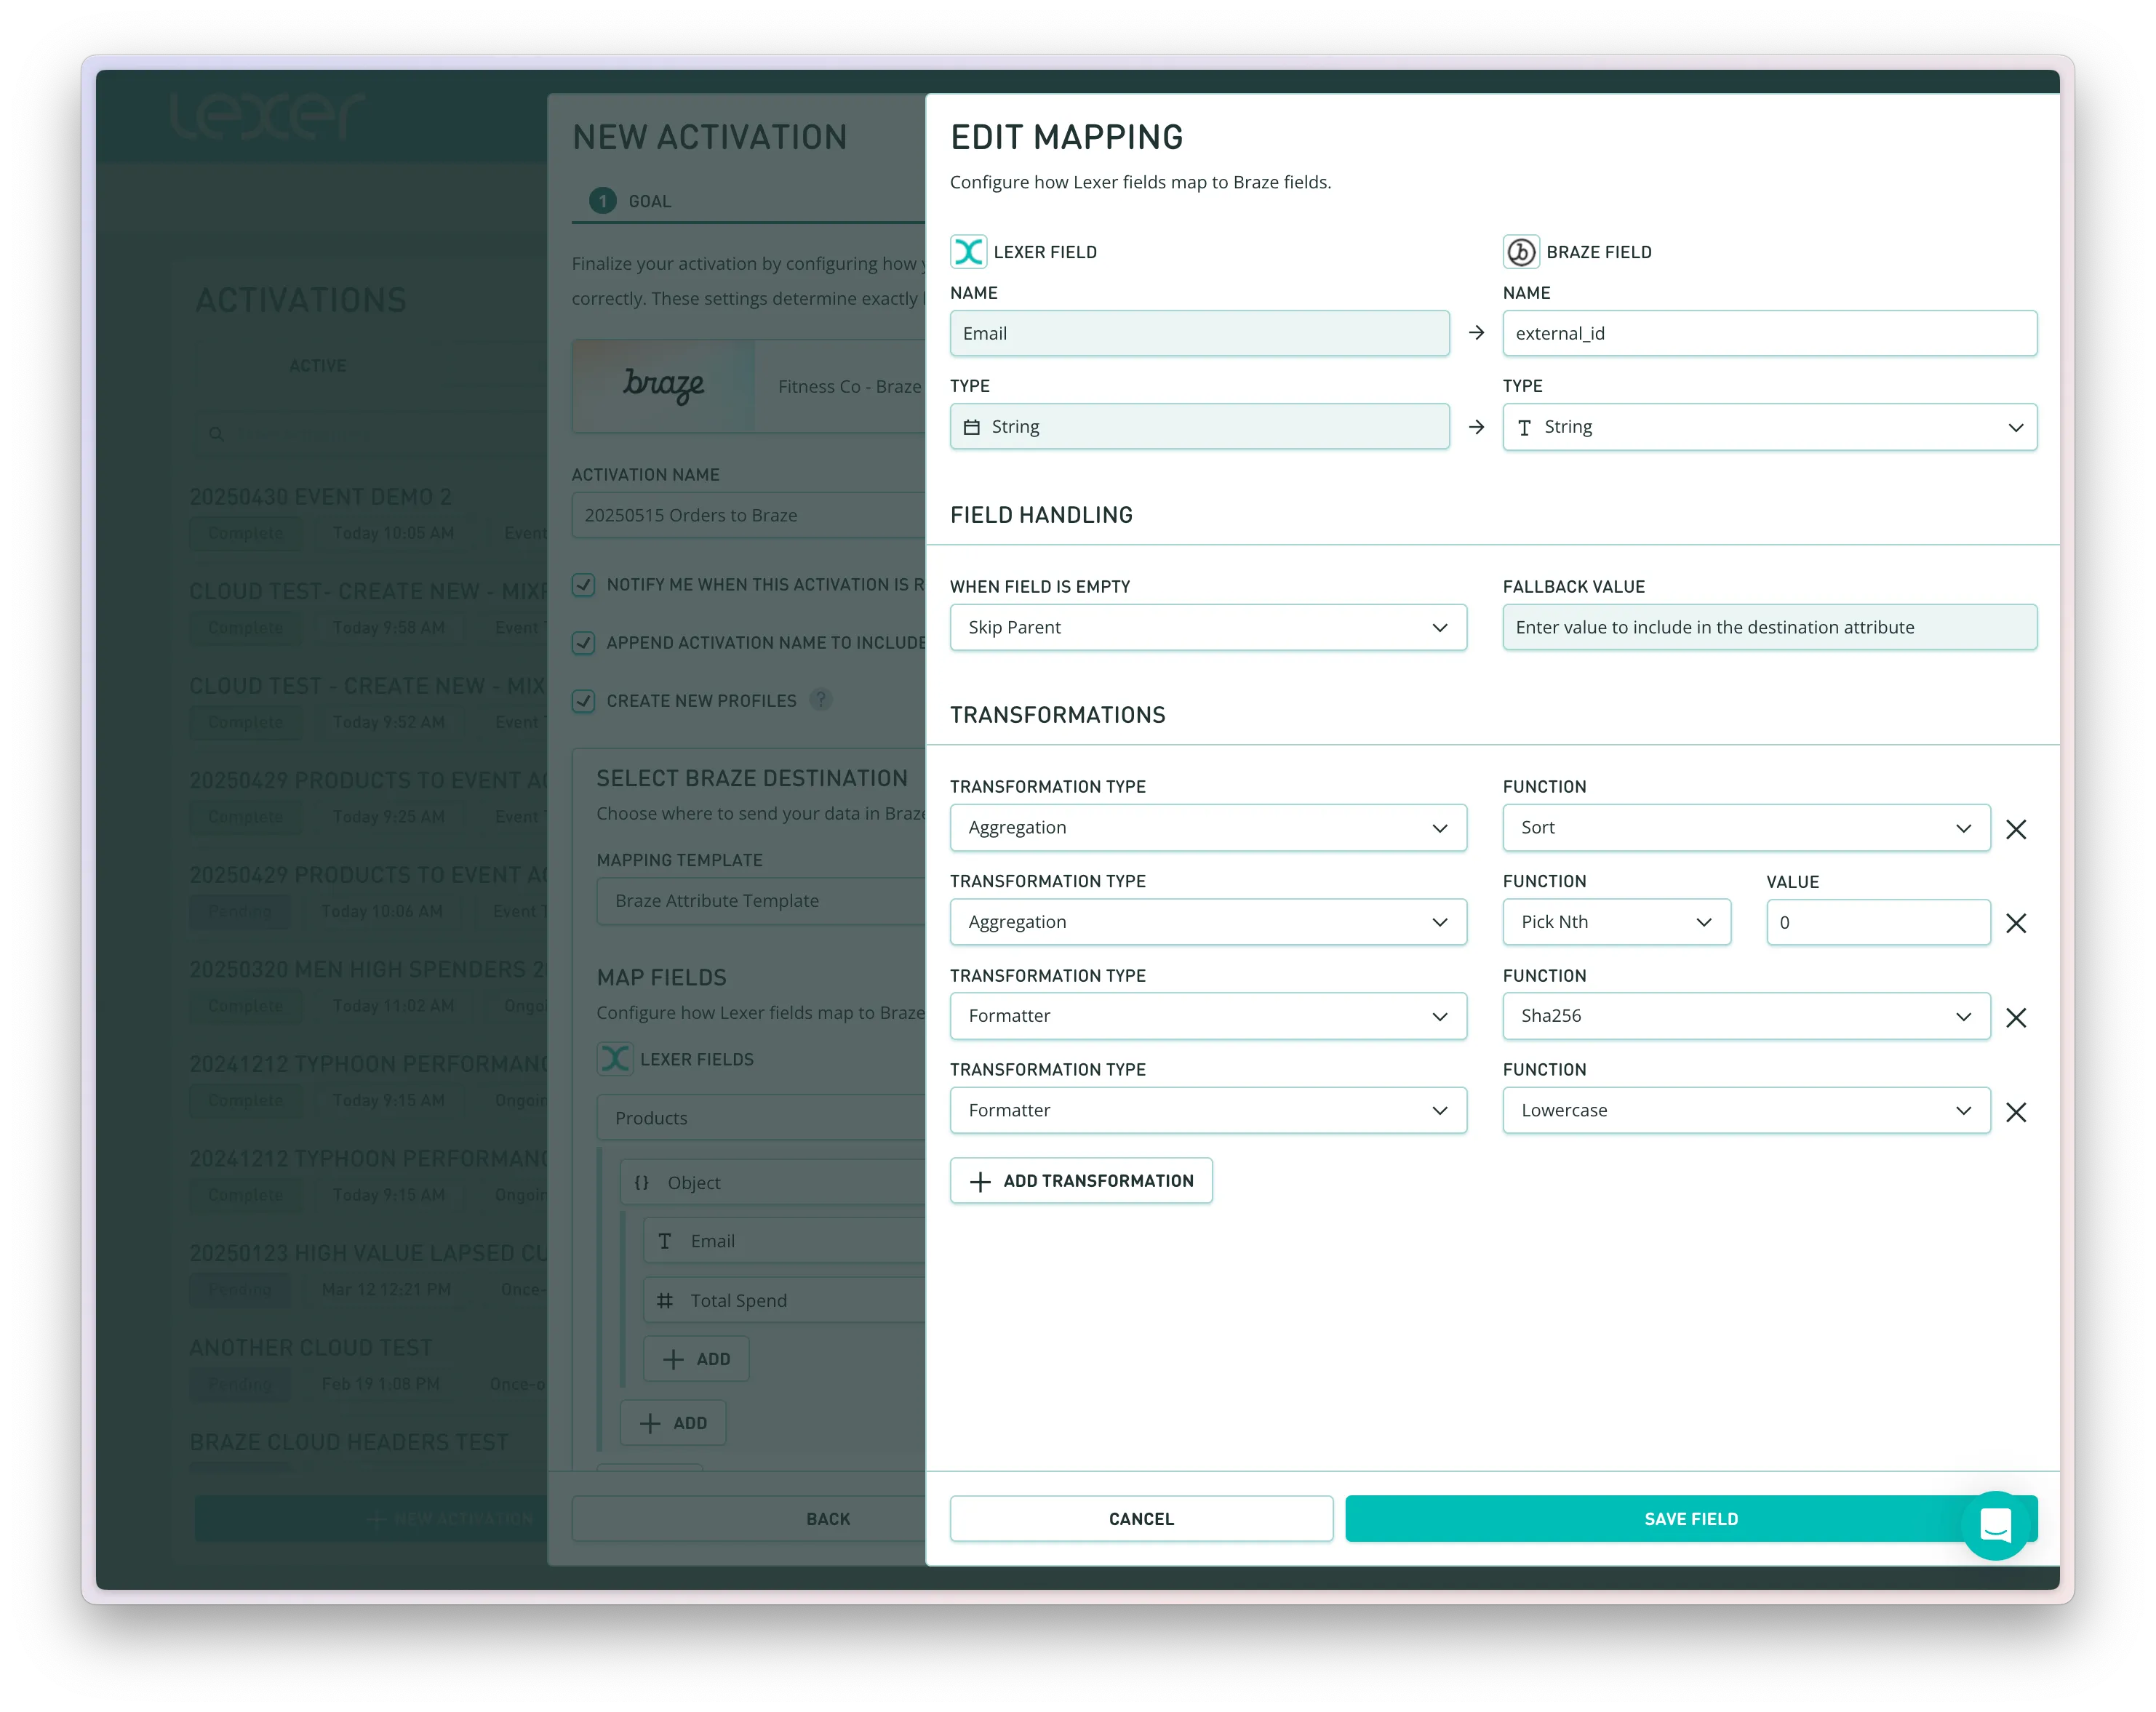Click Add Transformation button
2156x1712 pixels.
coord(1080,1181)
